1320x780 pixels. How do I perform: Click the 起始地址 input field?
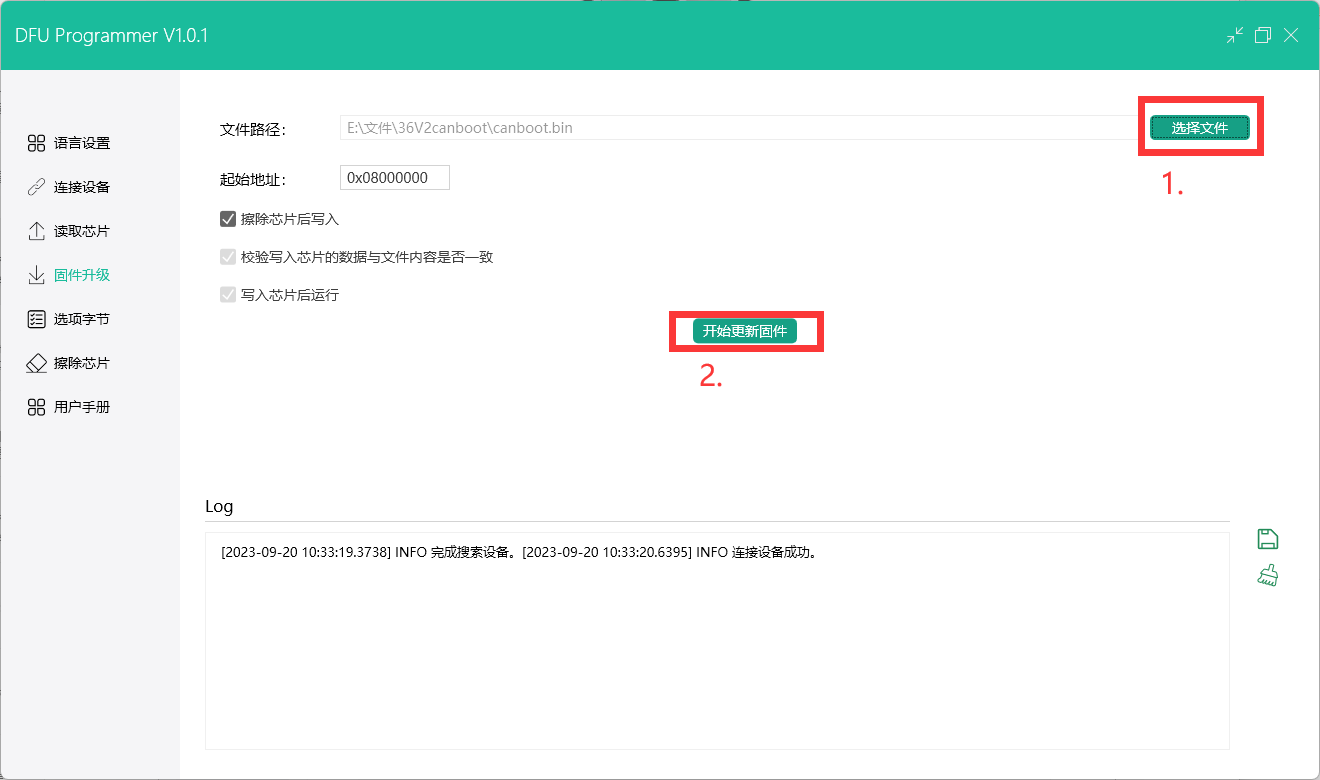[395, 178]
